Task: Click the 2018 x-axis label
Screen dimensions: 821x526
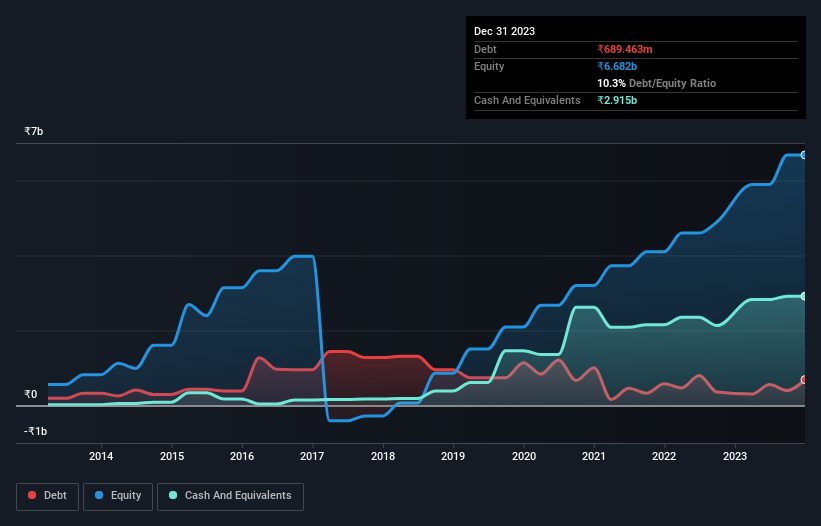Action: [383, 456]
